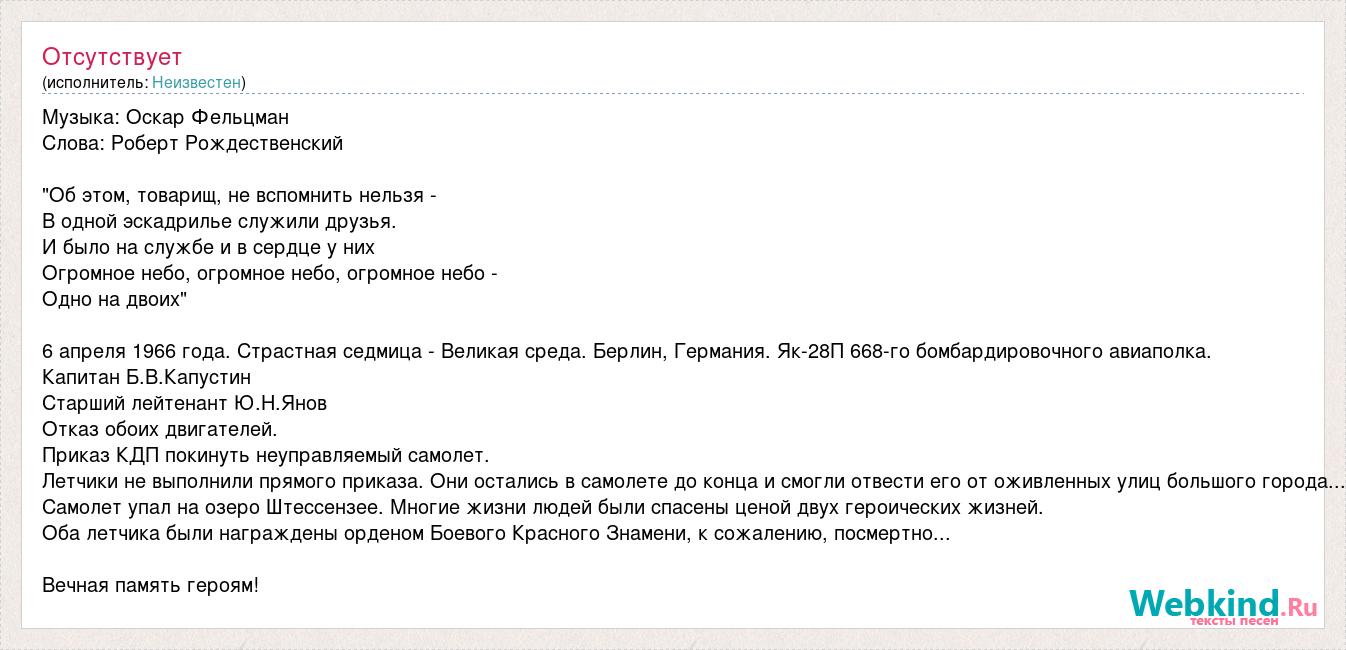Click the line starting with Приказ КДП
The height and width of the screenshot is (650, 1346).
(266, 455)
